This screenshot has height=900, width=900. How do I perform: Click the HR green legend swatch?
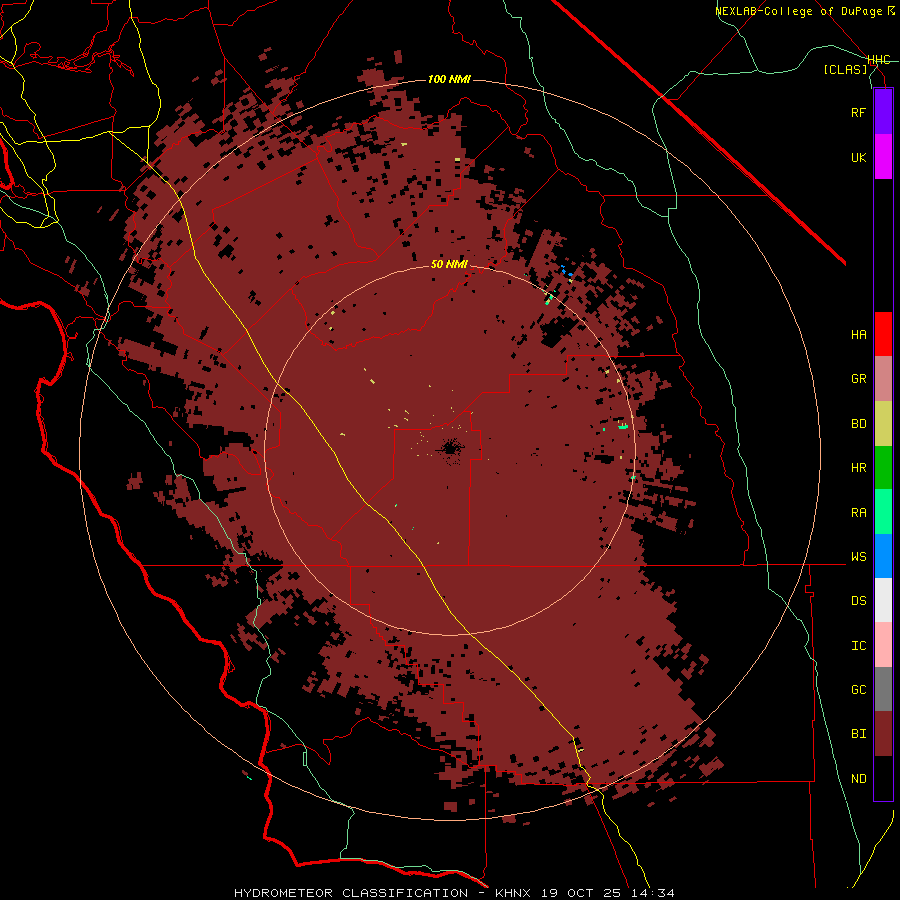(x=883, y=468)
